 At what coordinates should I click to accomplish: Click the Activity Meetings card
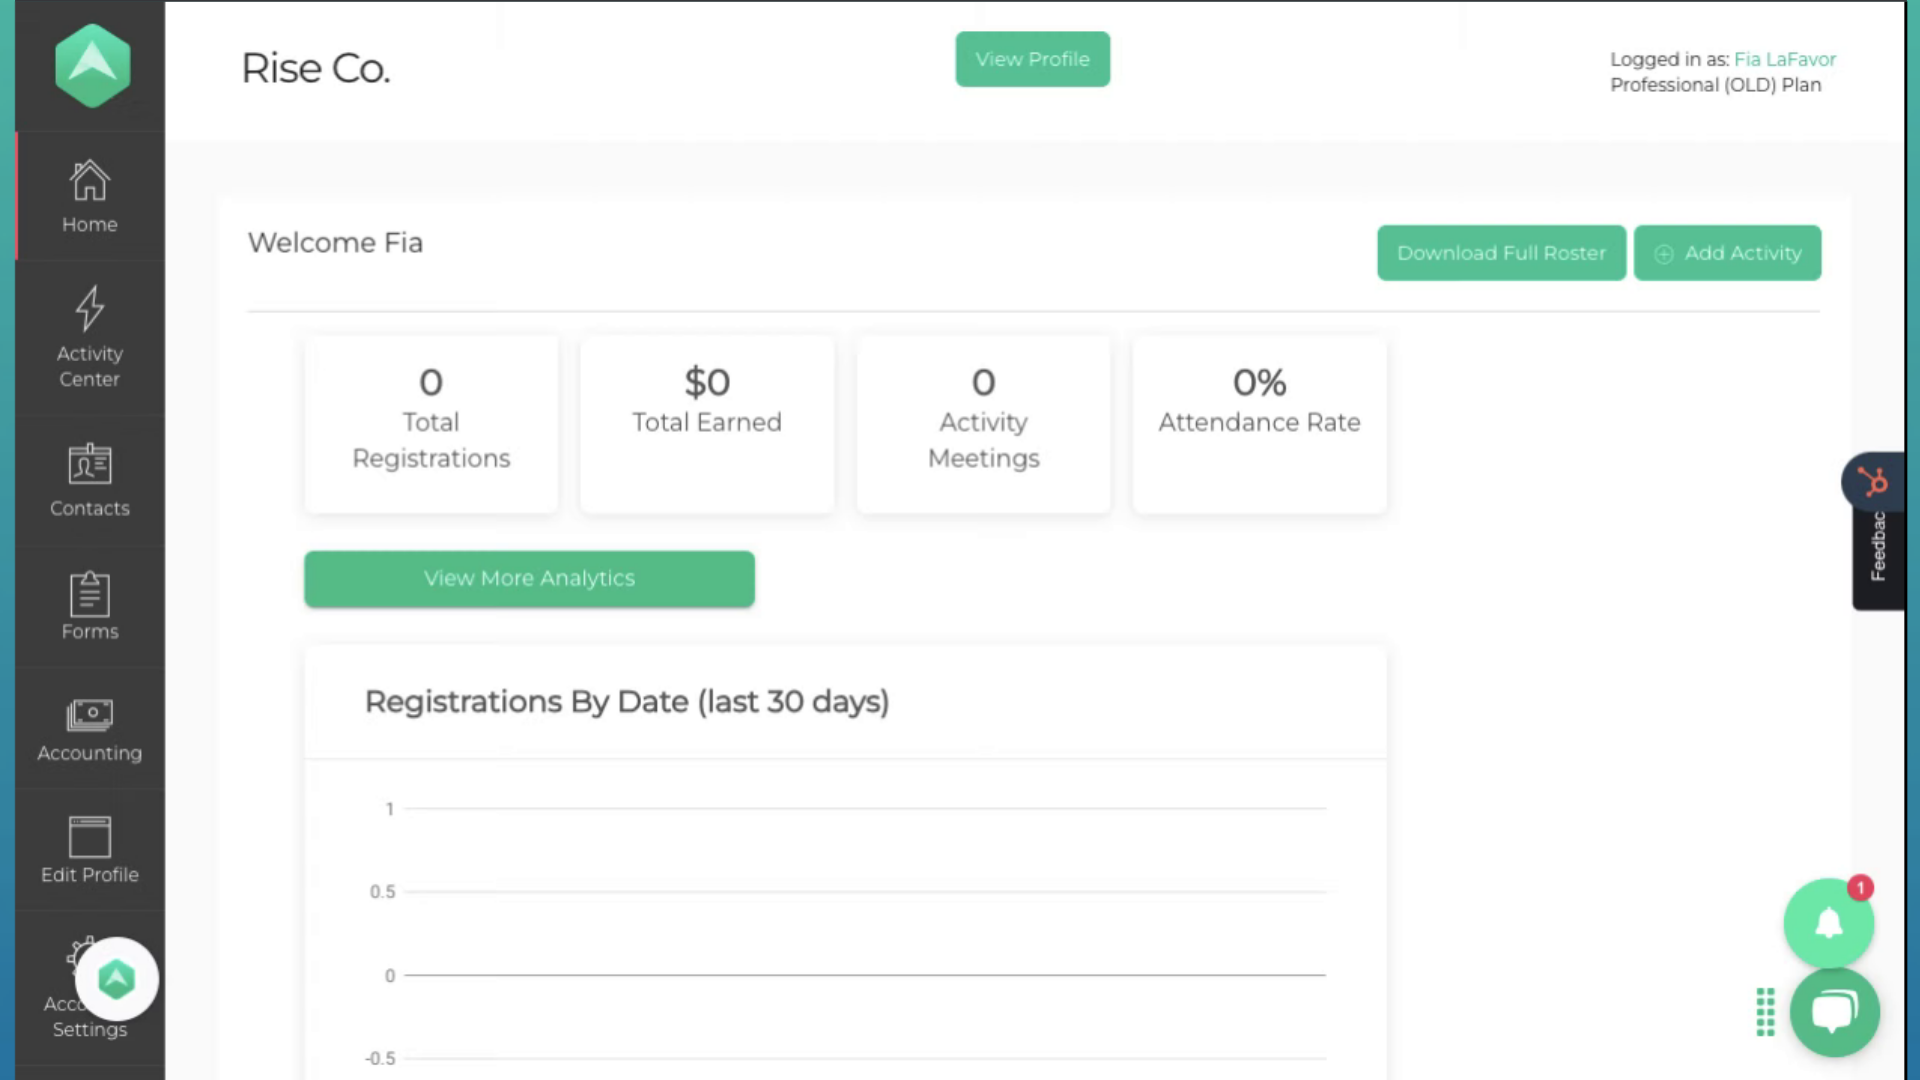(983, 424)
